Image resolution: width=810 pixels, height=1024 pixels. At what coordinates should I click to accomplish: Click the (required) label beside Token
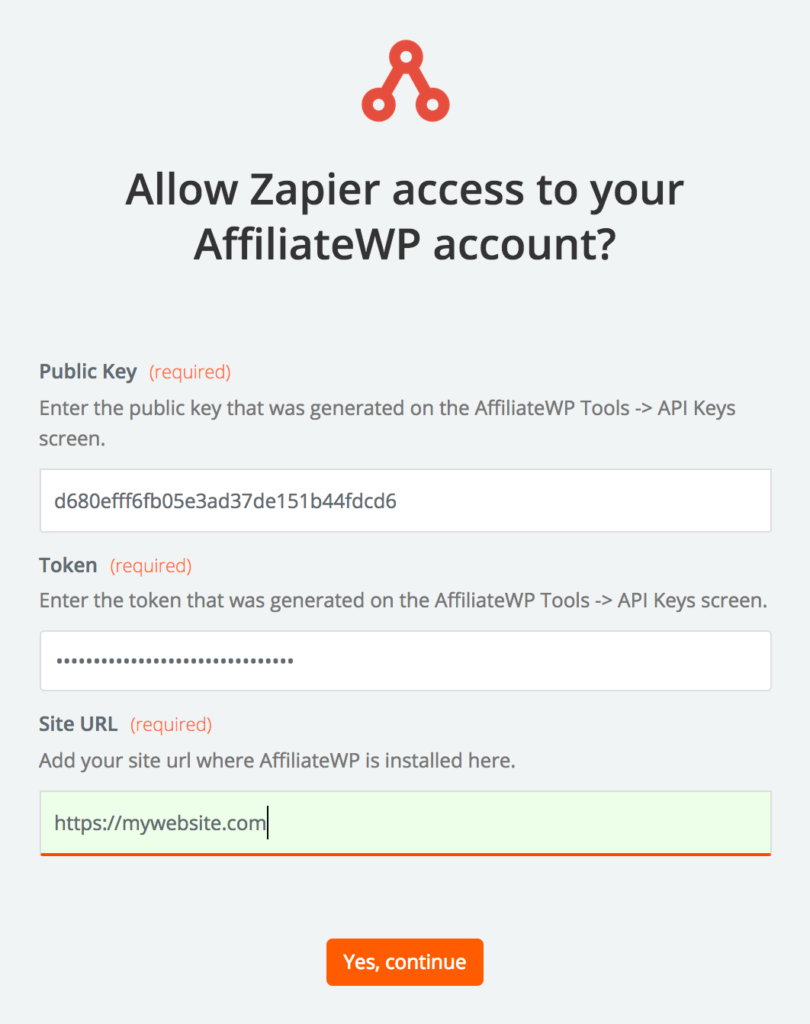(x=150, y=565)
